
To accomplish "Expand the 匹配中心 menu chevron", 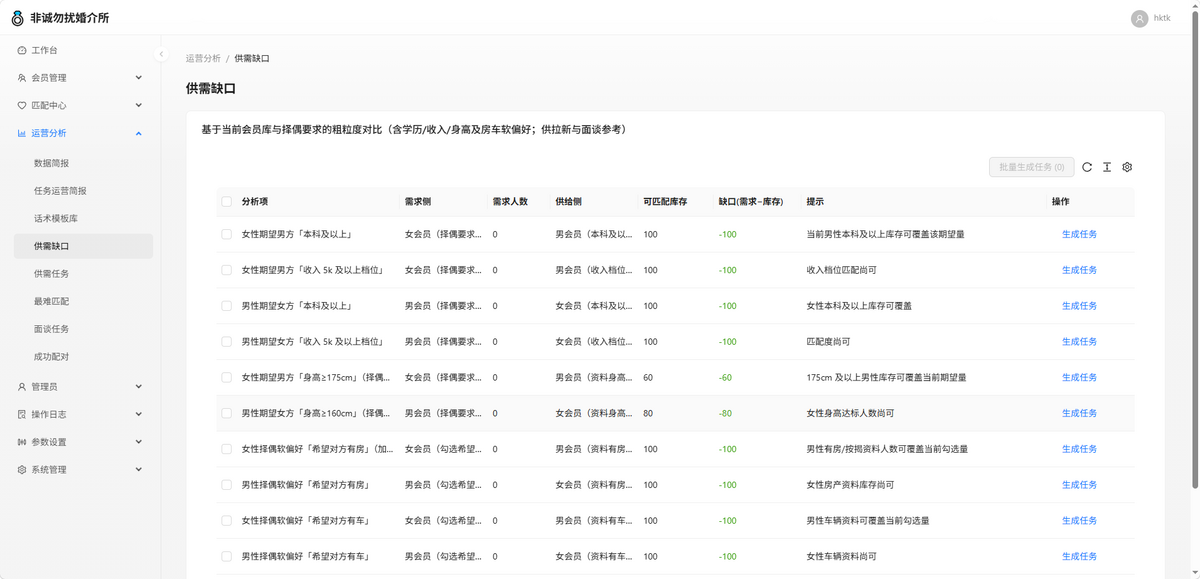I will click(x=139, y=105).
